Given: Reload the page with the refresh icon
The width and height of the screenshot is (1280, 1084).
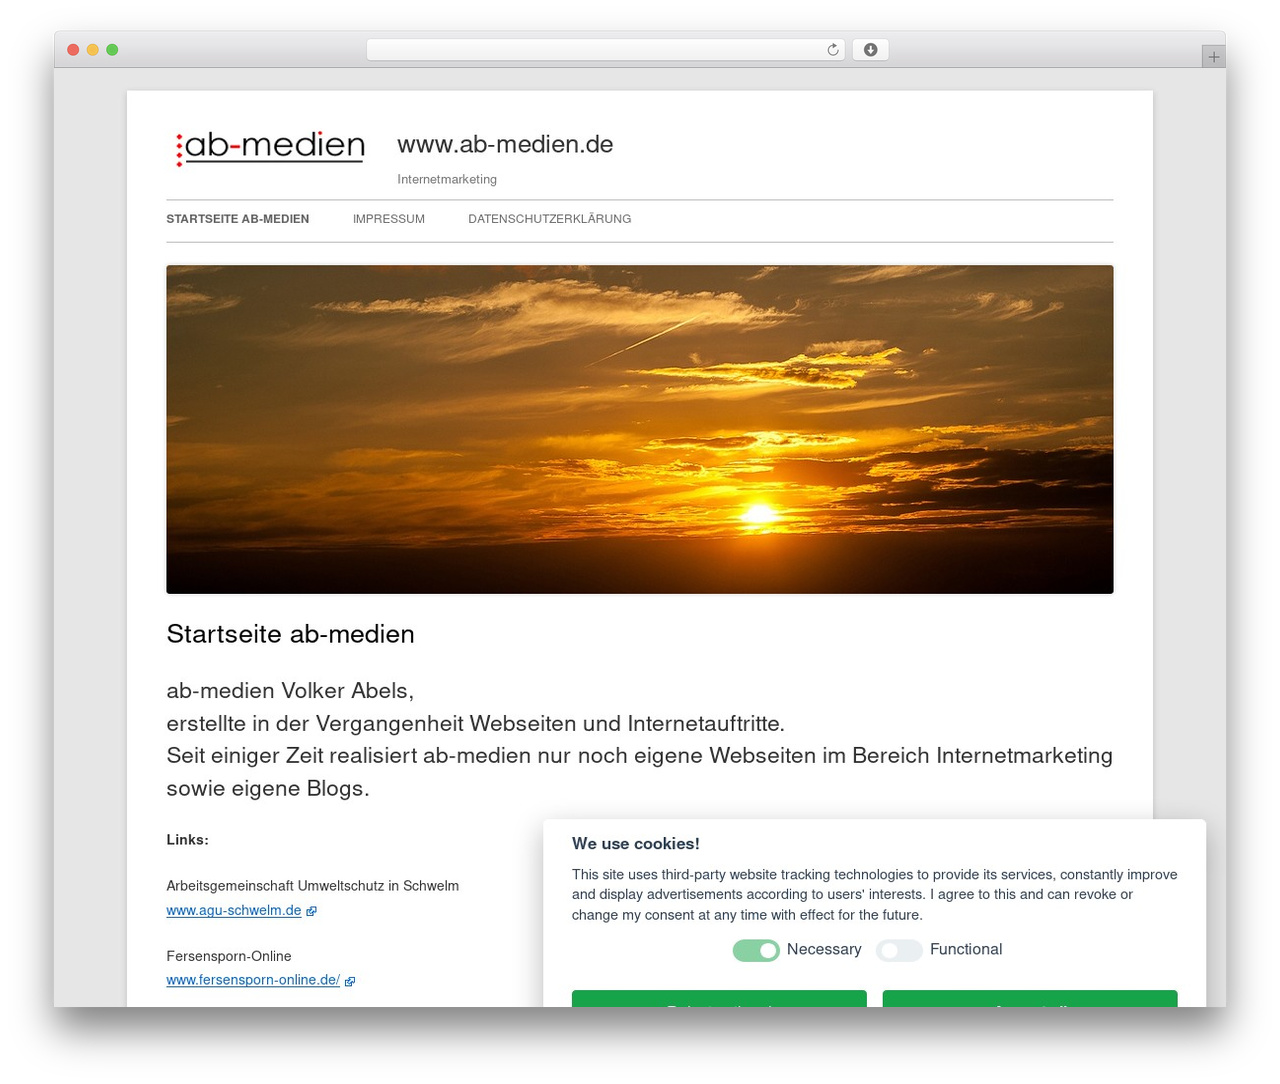Looking at the screenshot, I should click(833, 50).
